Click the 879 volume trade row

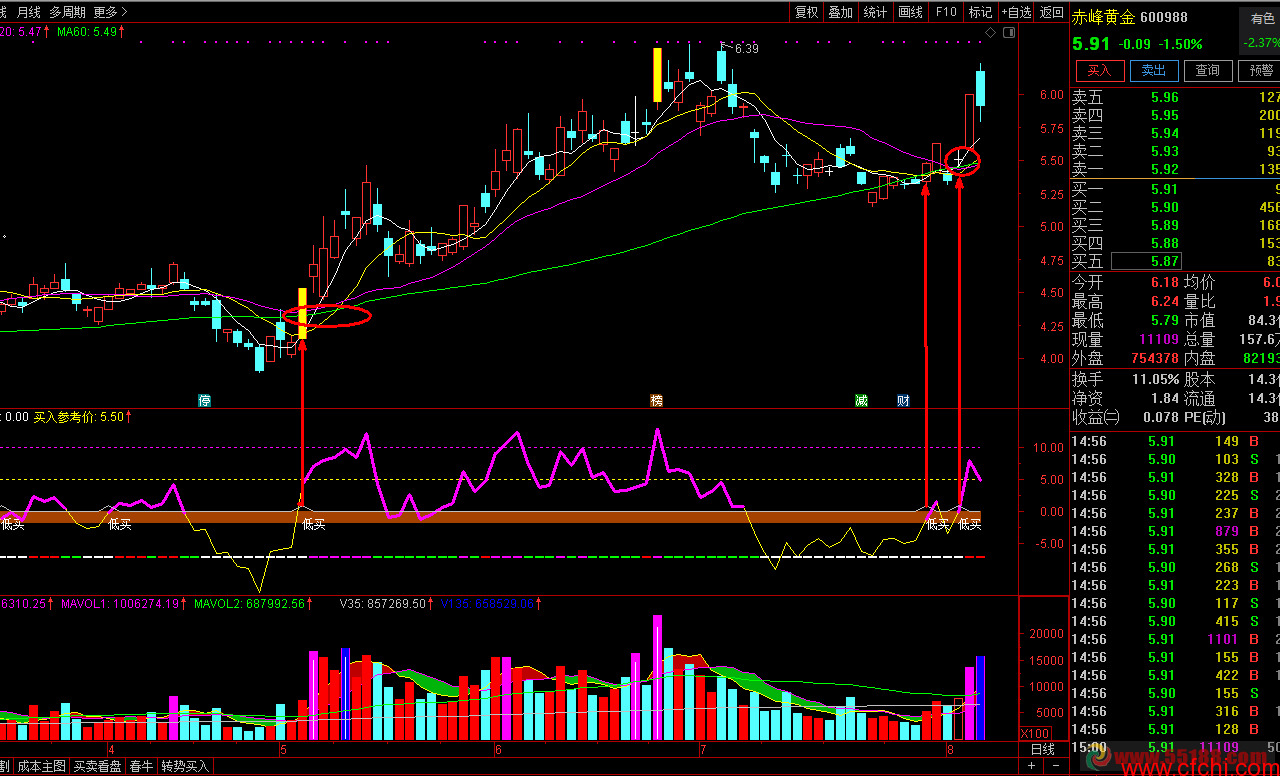click(1174, 531)
